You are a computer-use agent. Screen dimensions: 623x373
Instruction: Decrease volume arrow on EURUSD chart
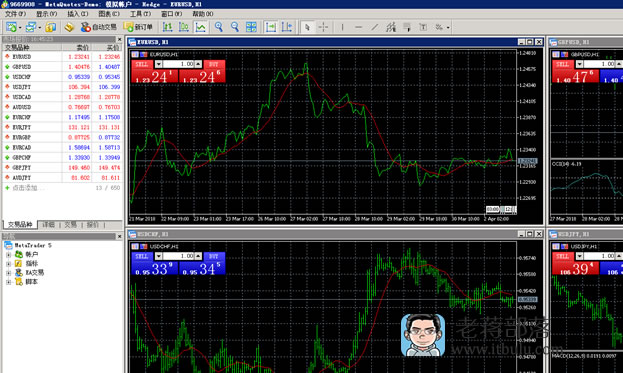coord(159,64)
